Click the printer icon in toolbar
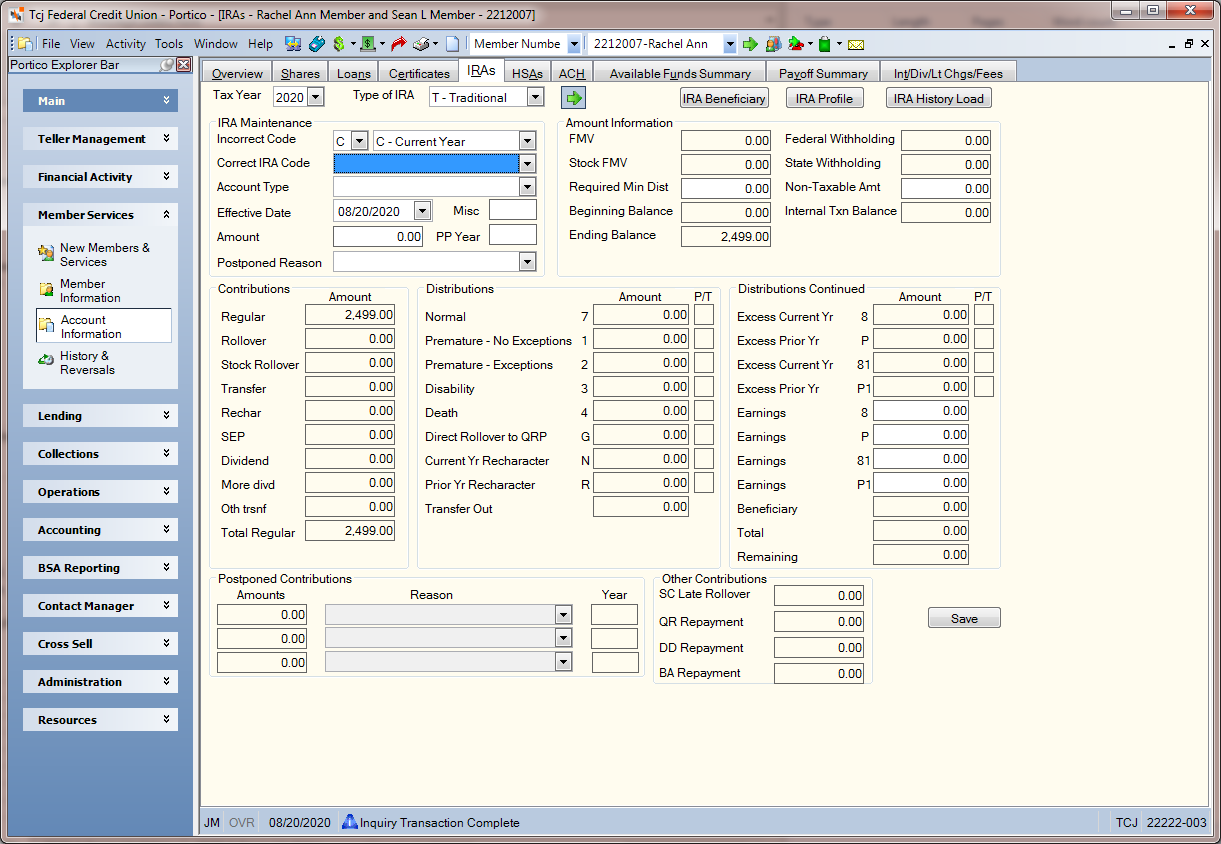 [421, 44]
